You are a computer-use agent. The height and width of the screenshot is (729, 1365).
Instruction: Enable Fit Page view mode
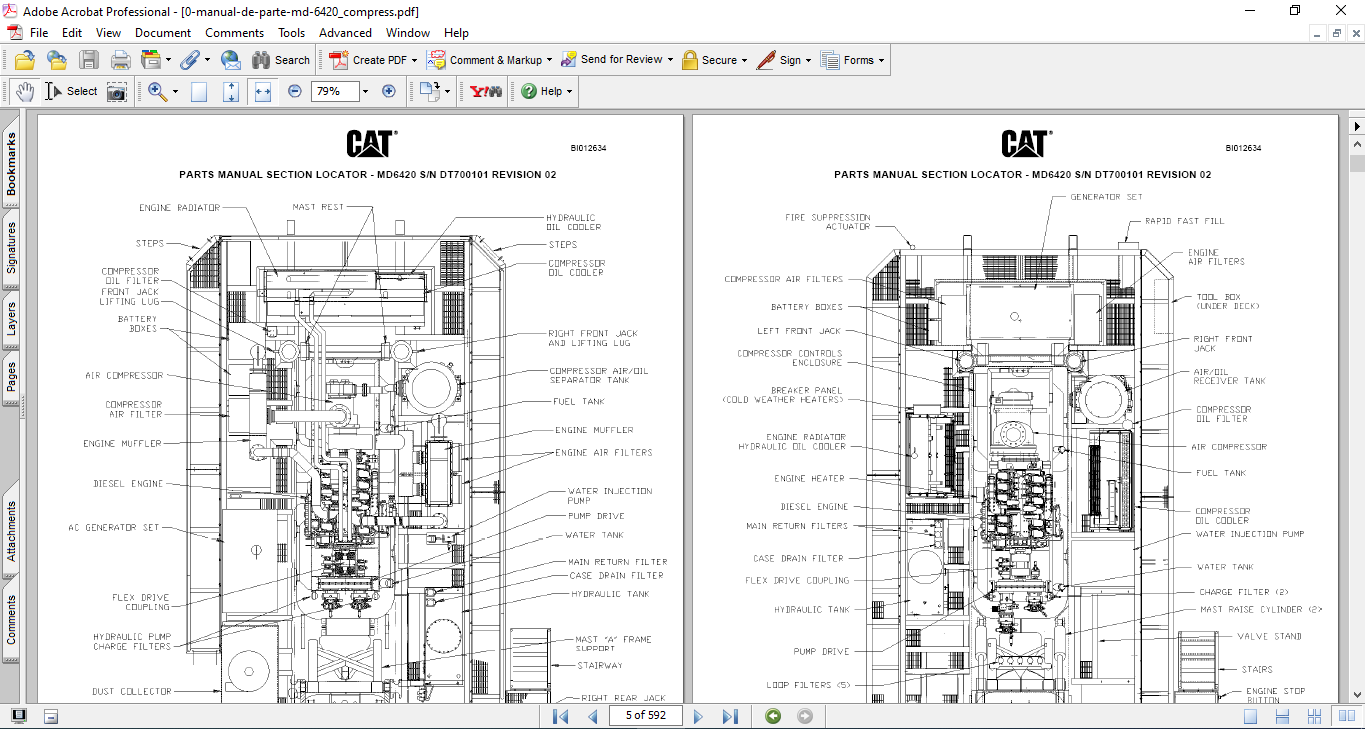point(231,91)
